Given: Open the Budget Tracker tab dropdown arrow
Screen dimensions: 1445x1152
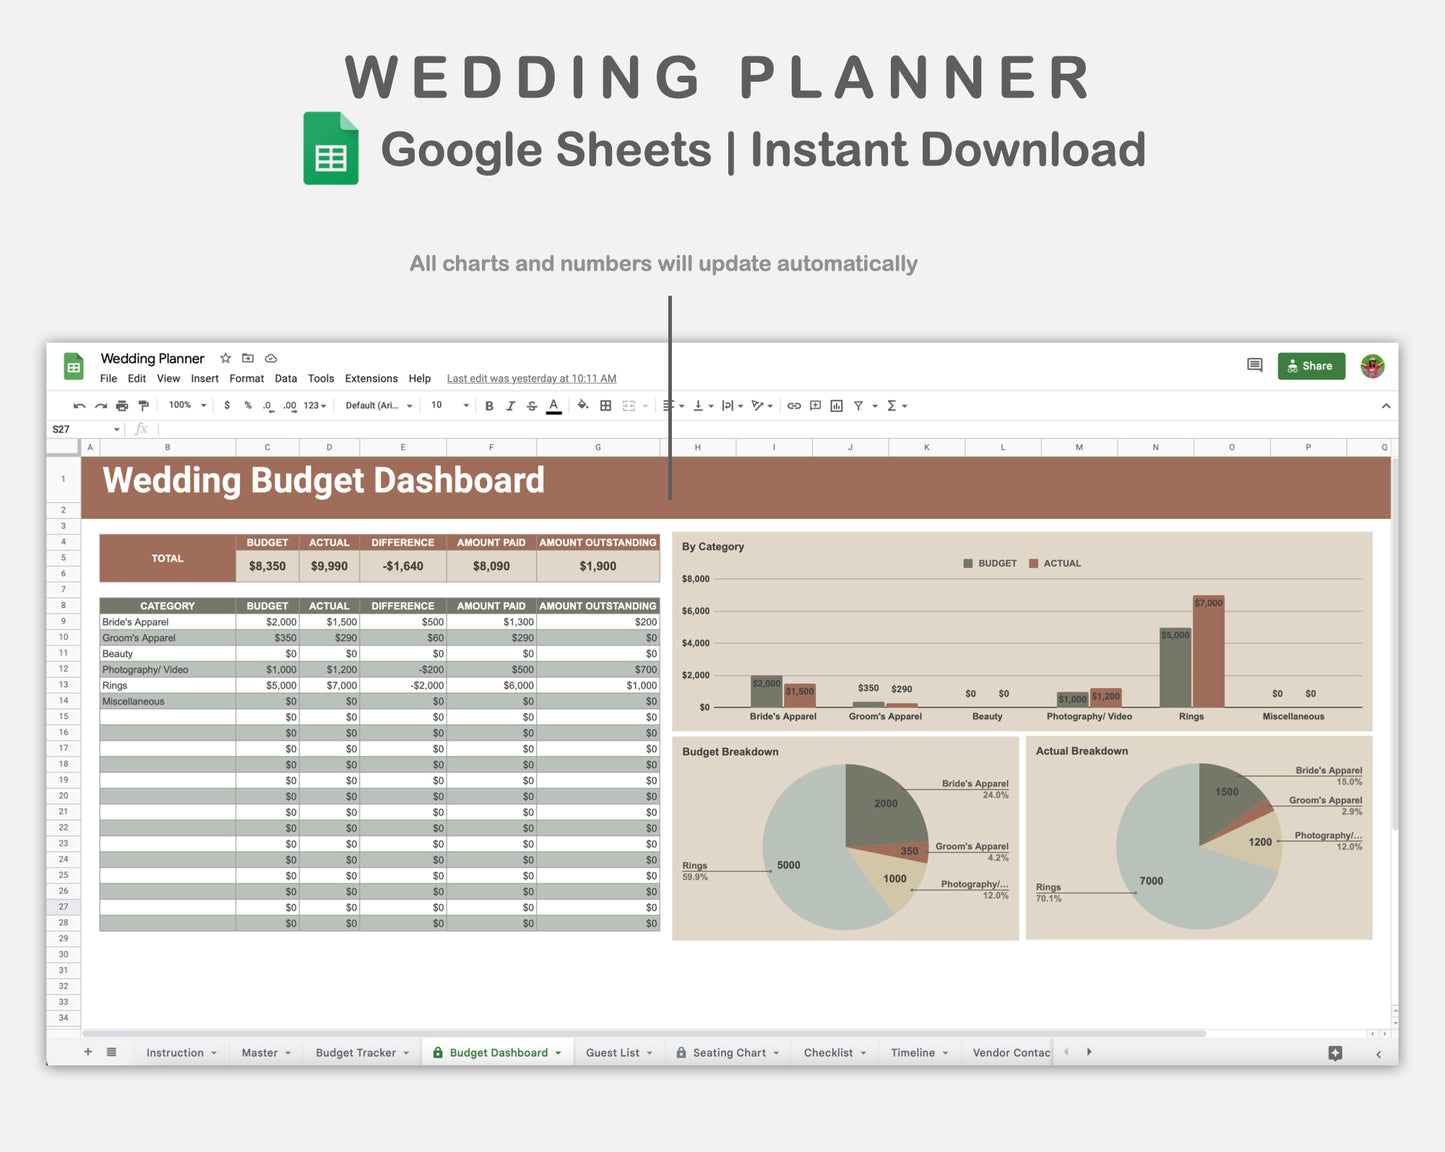Looking at the screenshot, I should 406,1052.
